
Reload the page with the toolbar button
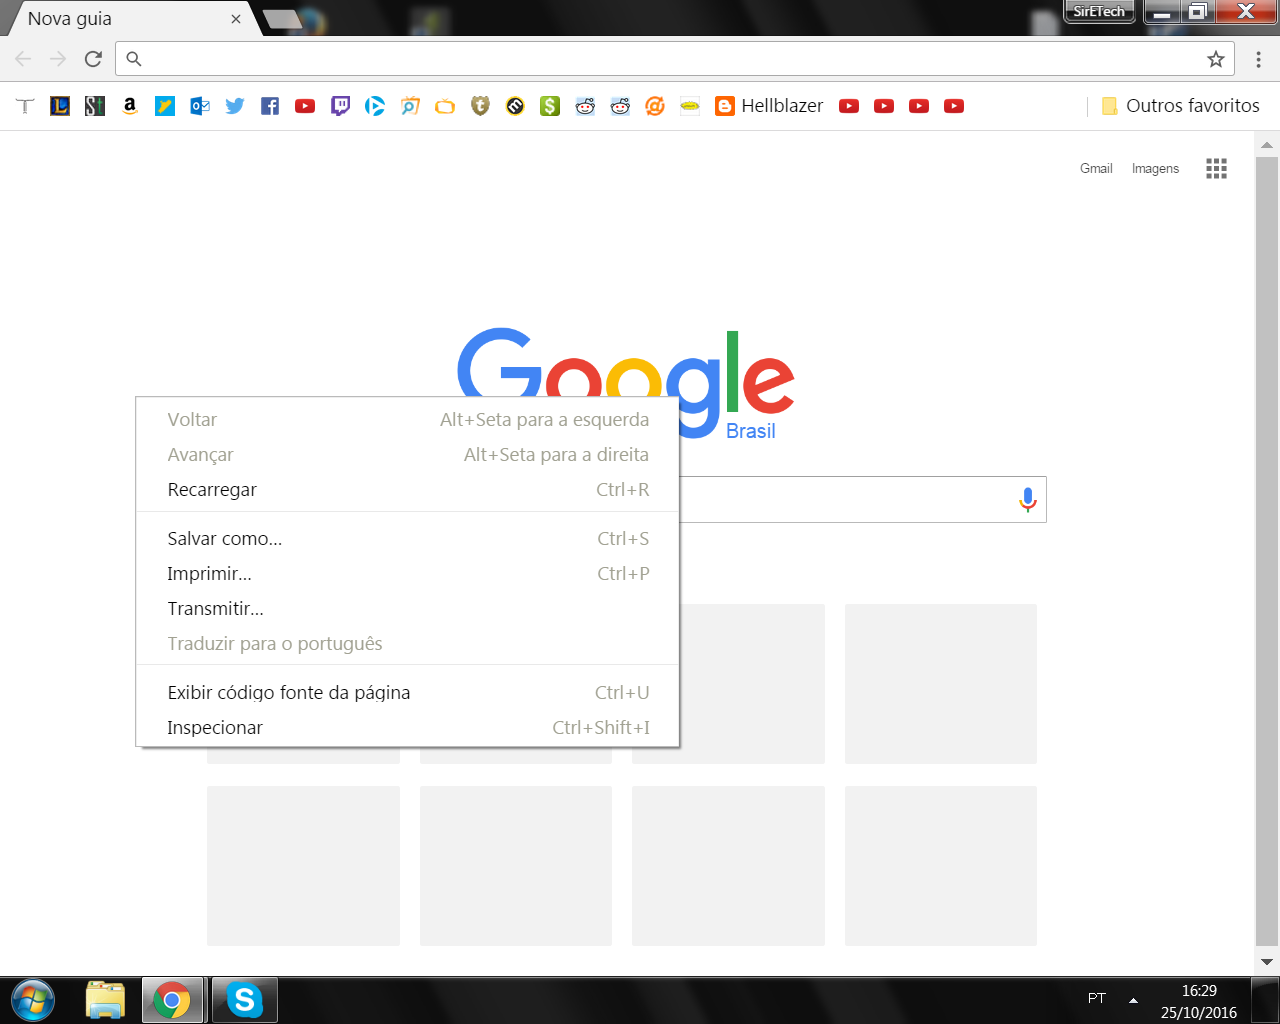93,59
